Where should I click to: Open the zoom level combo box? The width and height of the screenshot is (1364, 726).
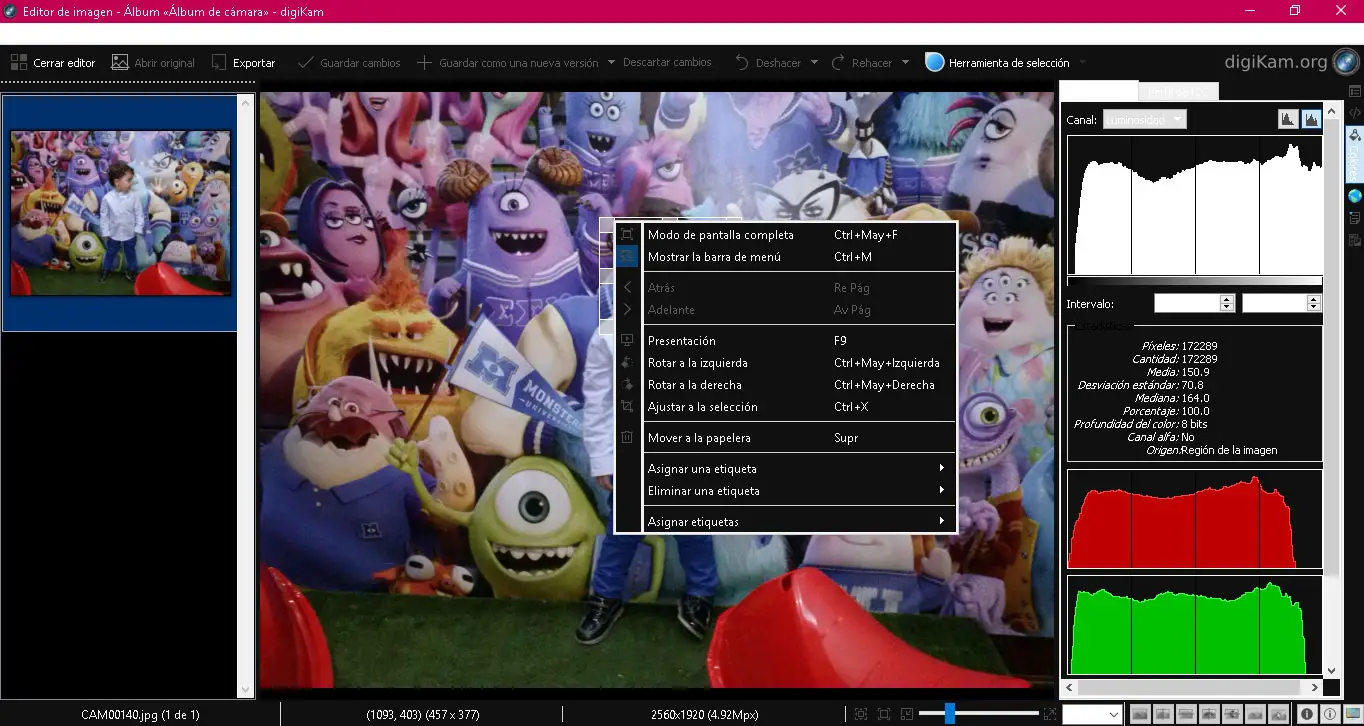tap(1091, 714)
